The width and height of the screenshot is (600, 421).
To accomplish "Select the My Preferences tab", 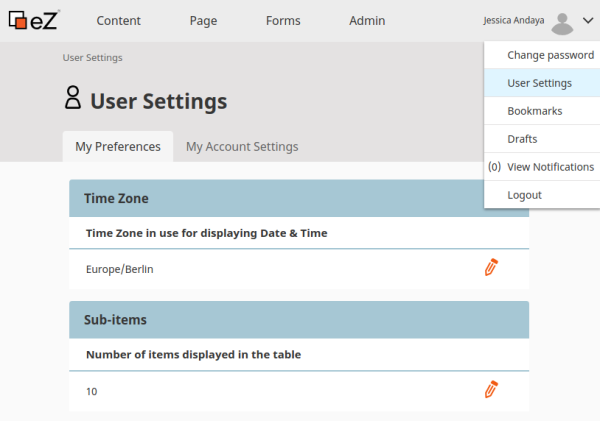I will click(x=118, y=146).
